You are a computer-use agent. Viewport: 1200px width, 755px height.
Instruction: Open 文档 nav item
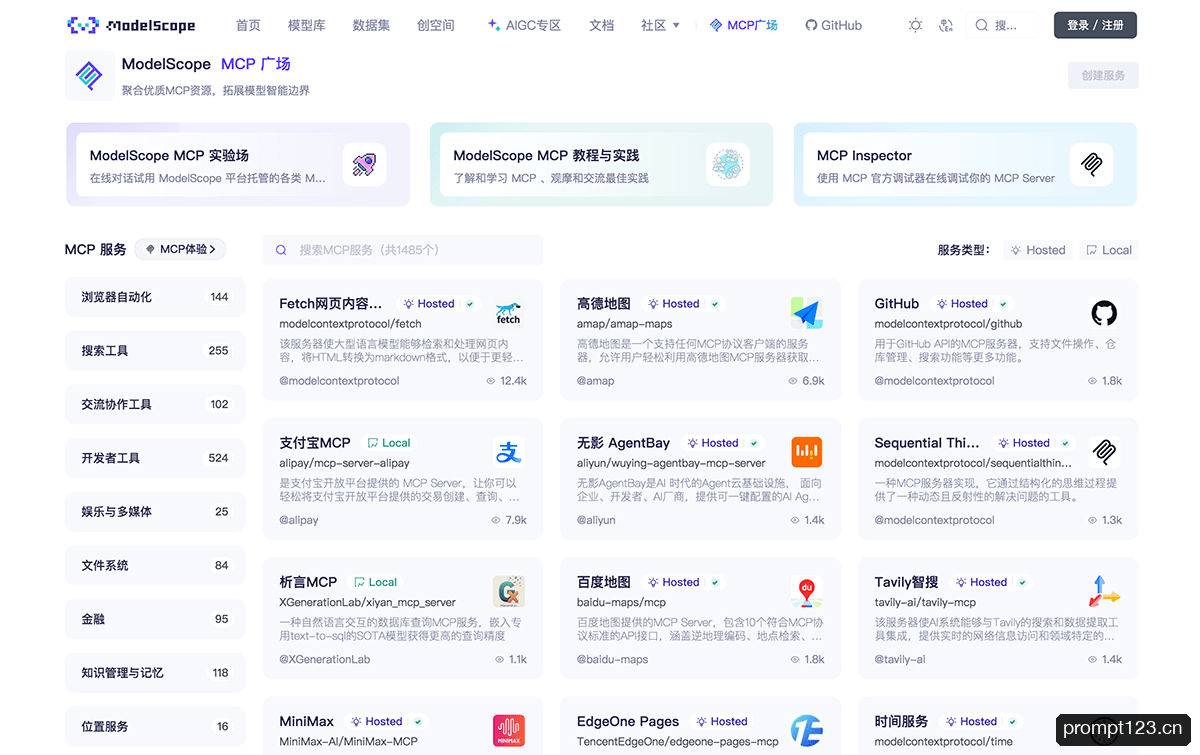tap(602, 25)
